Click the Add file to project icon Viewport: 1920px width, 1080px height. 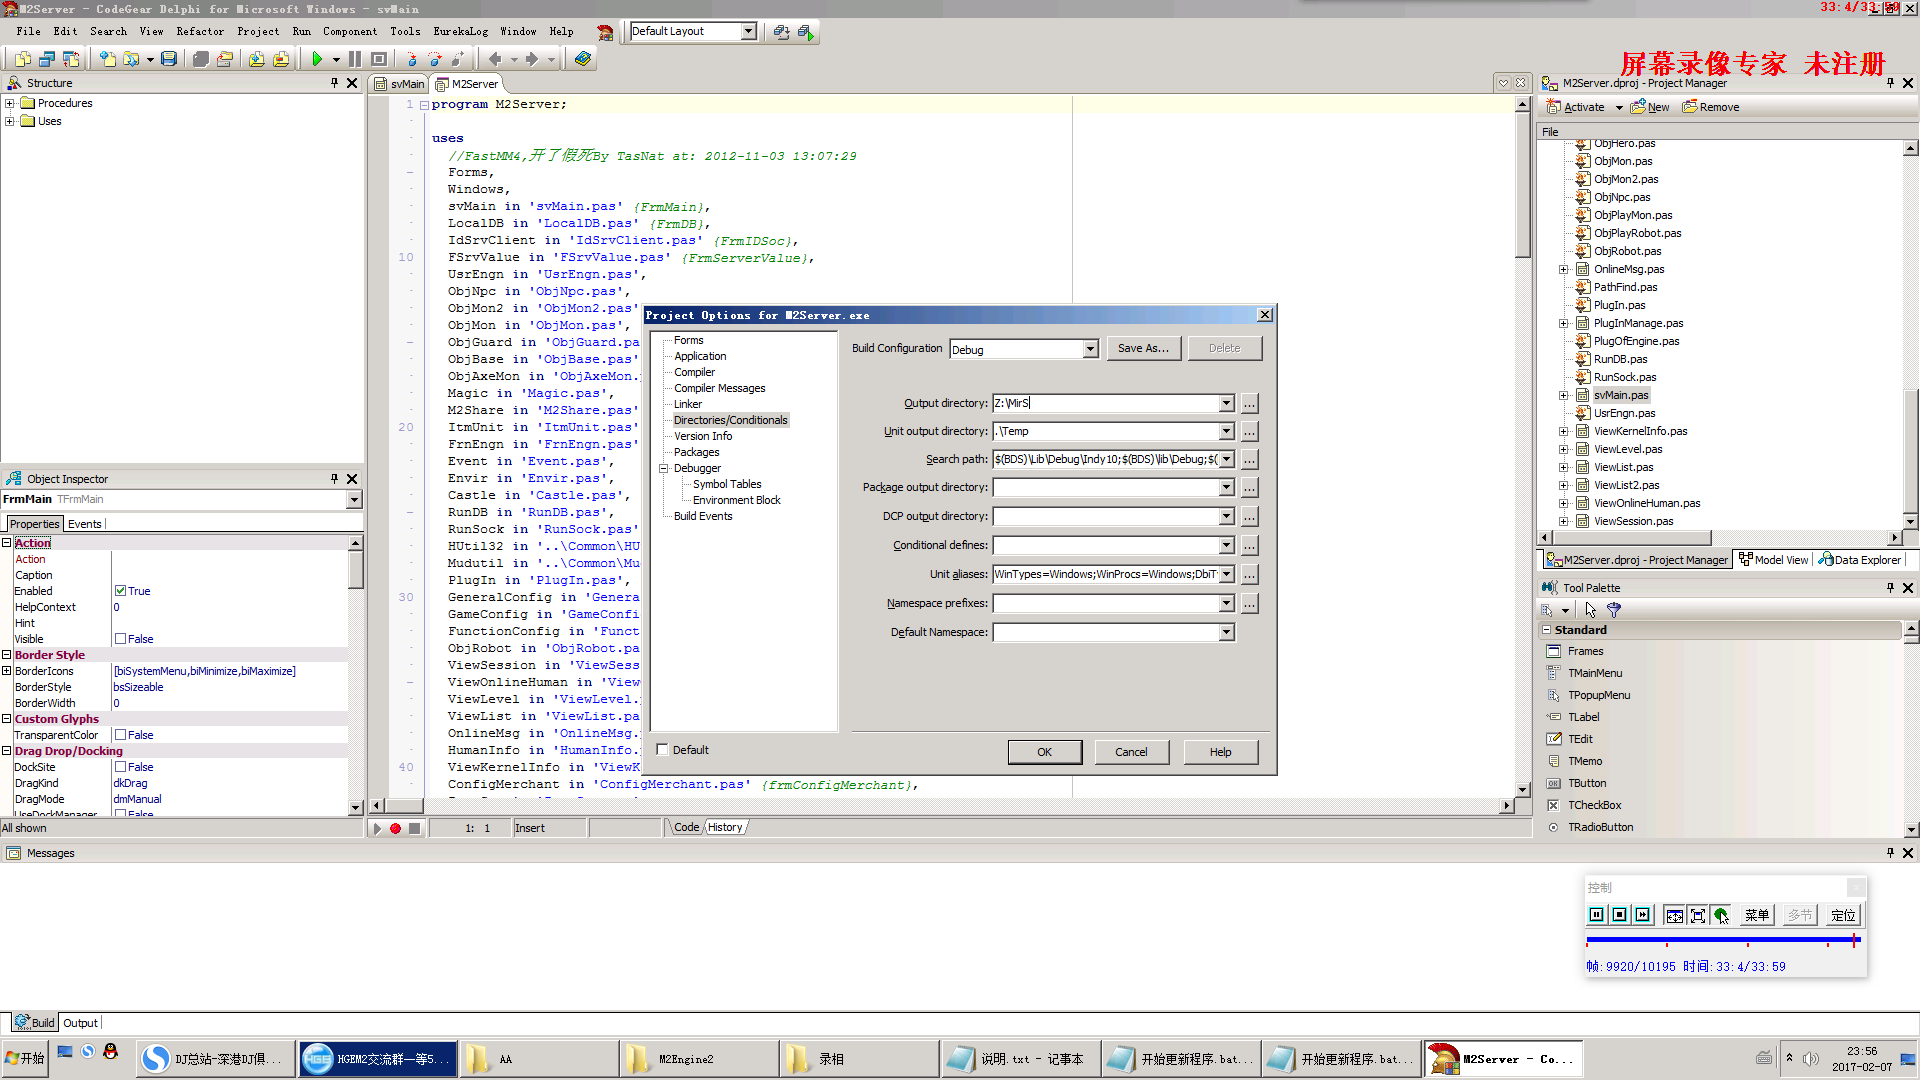coord(257,59)
